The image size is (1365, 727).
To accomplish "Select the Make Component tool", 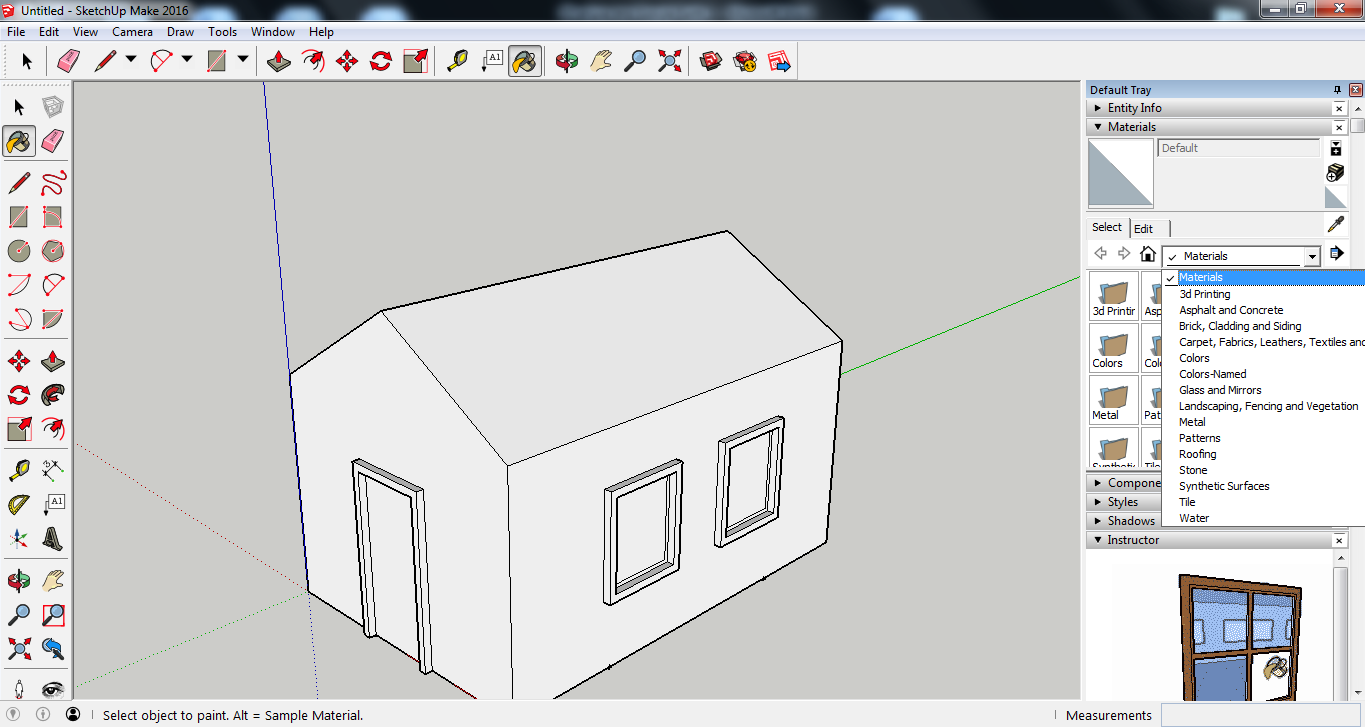I will coord(53,108).
